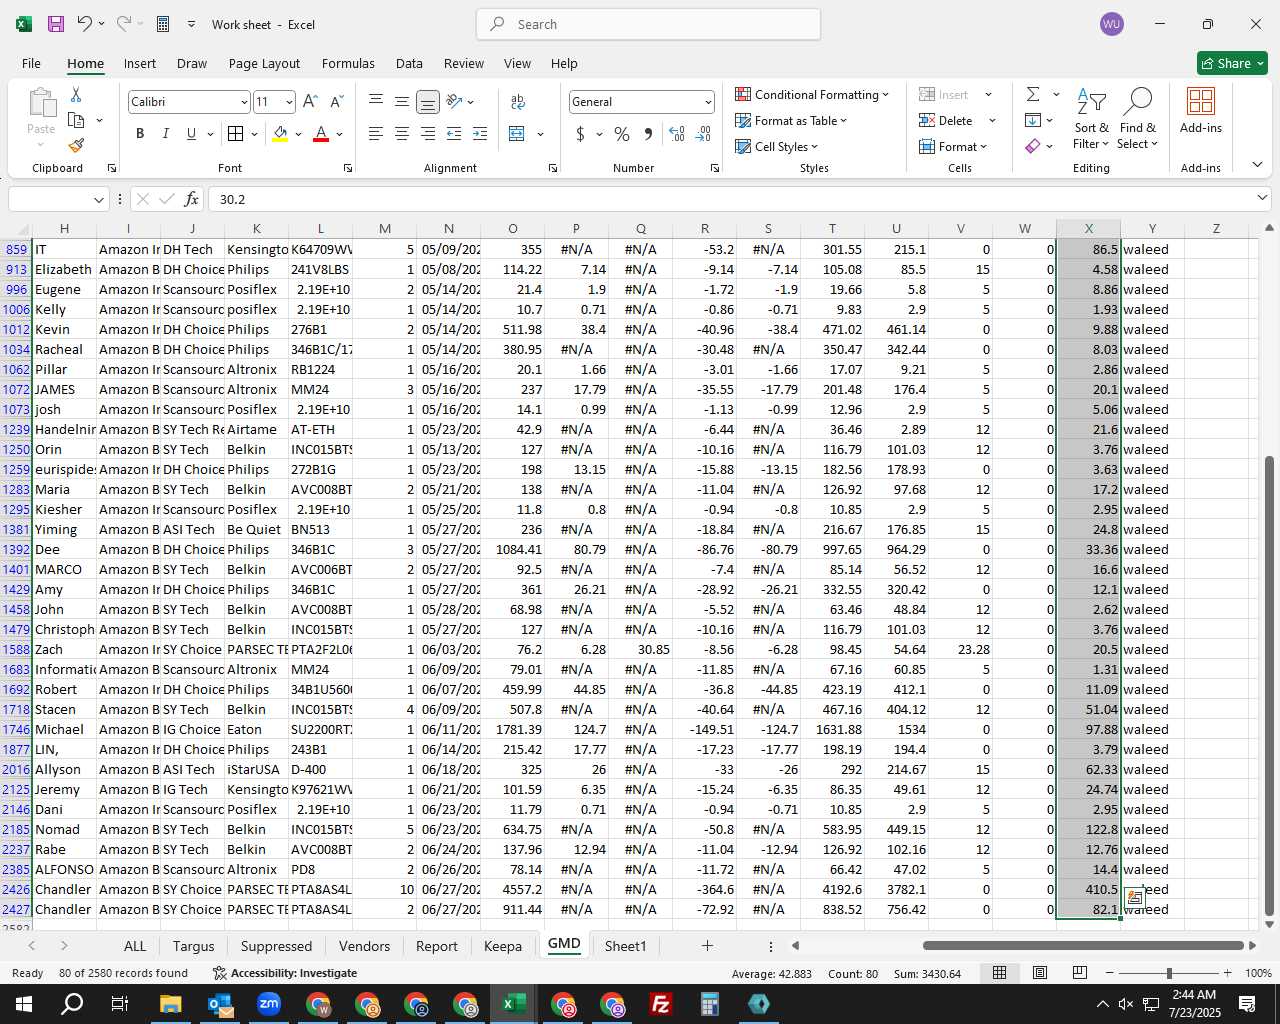Open the Delete cells dropdown arrow

[x=992, y=121]
